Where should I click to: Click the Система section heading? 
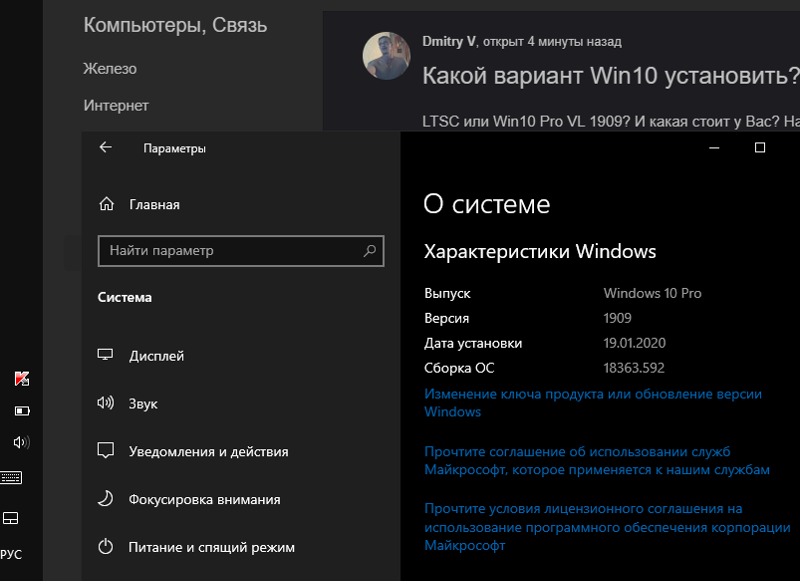[124, 297]
